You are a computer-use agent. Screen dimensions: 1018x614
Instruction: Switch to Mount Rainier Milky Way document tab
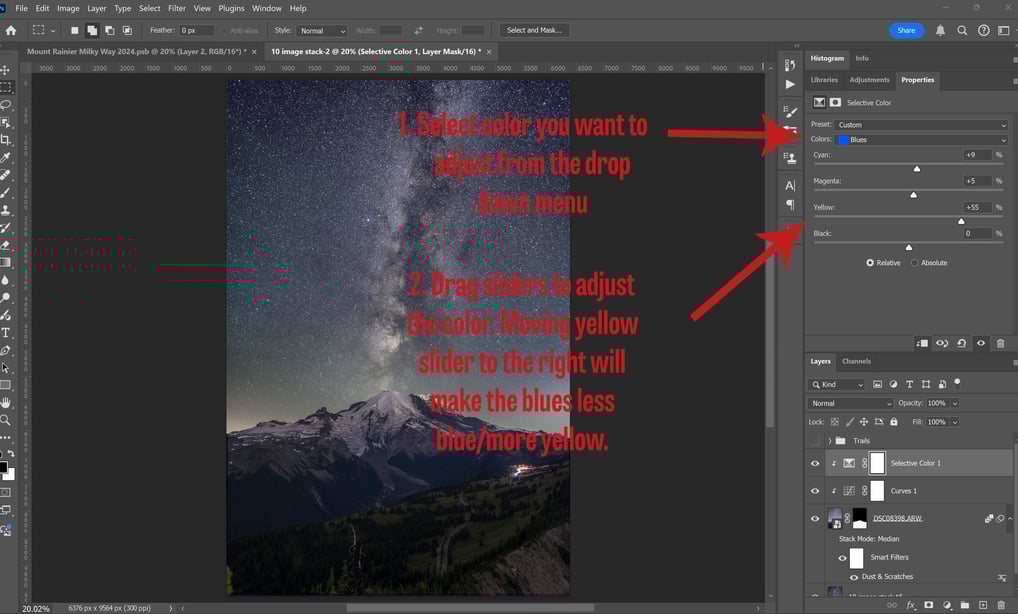tap(136, 51)
